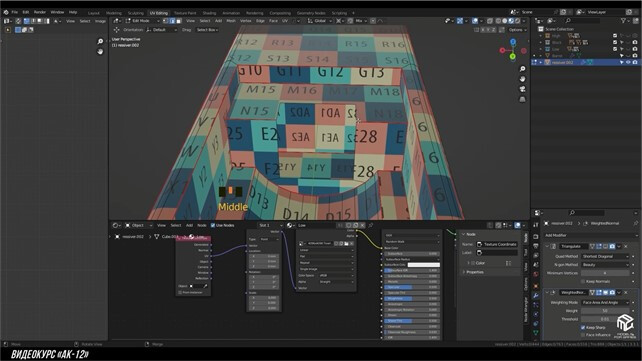Open the Orientation Default dropdown
This screenshot has width=642, height=361.
[162, 30]
